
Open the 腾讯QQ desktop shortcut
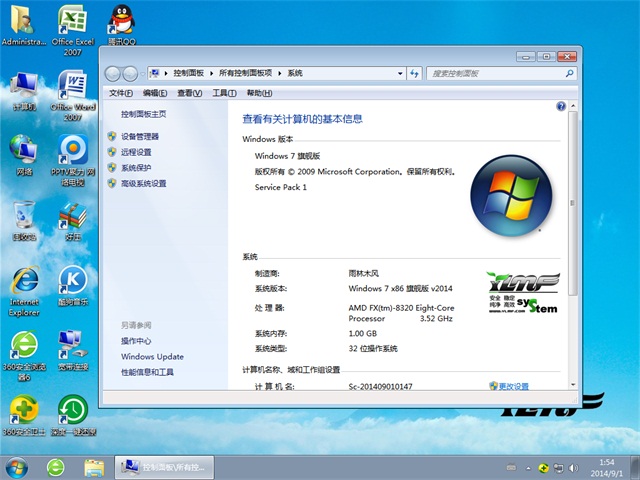coord(121,24)
